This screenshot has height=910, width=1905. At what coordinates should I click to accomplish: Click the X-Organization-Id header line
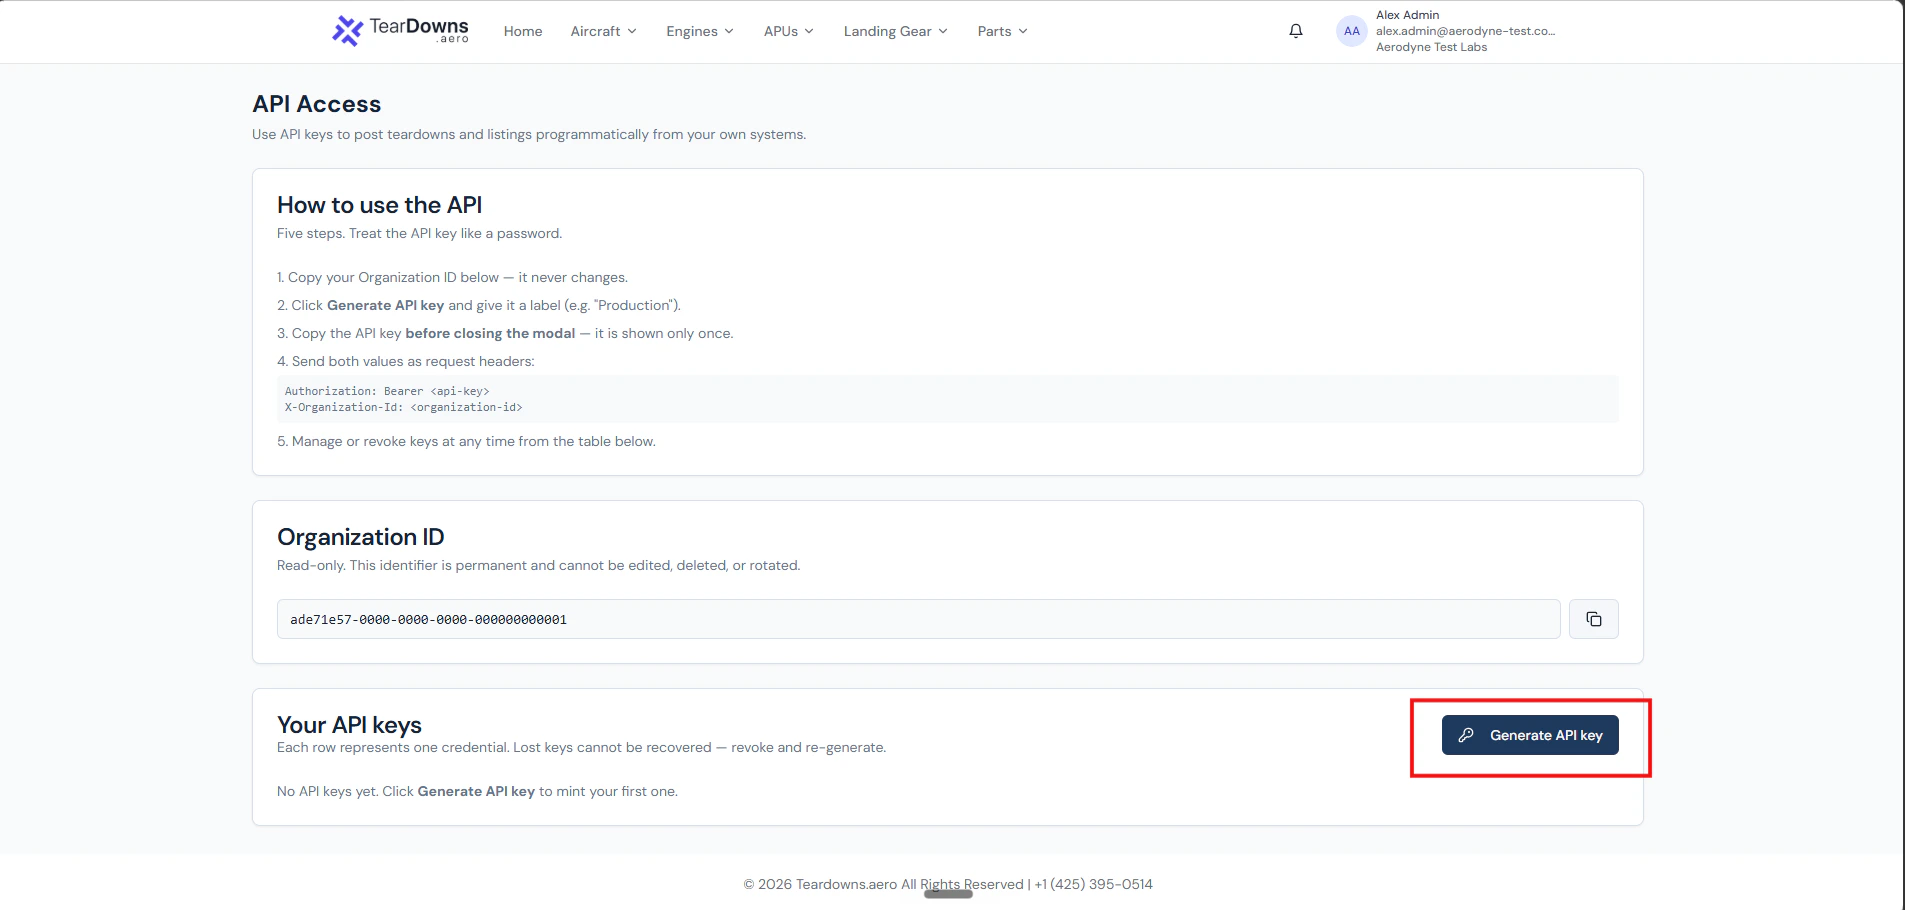[x=403, y=407]
